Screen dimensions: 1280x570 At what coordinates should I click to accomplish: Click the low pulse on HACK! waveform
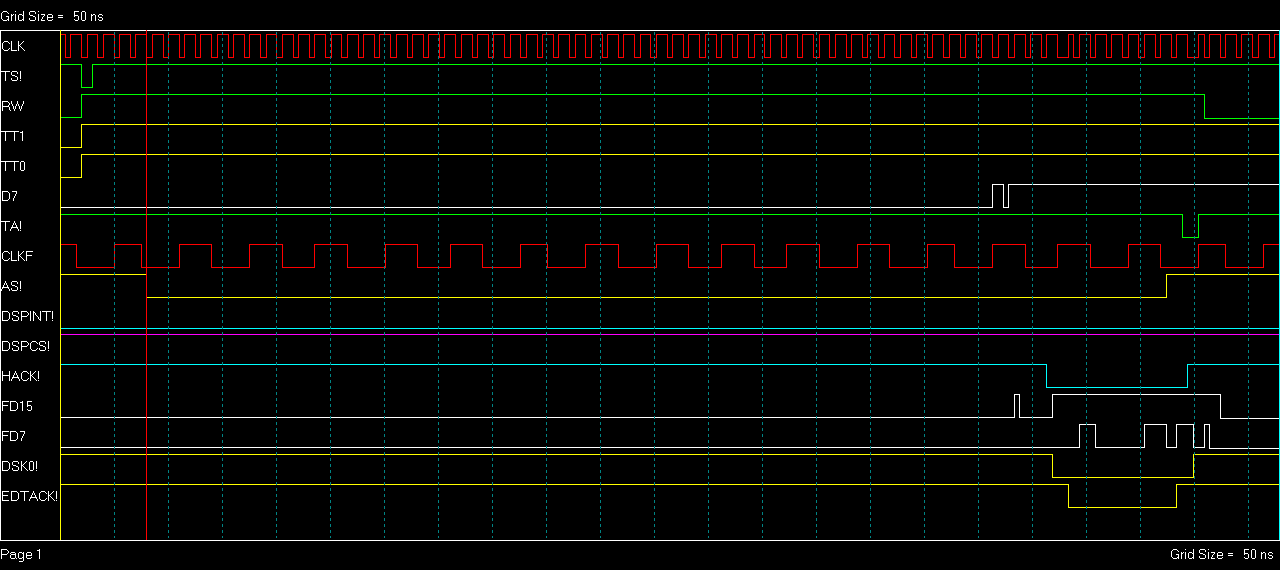coord(1117,387)
